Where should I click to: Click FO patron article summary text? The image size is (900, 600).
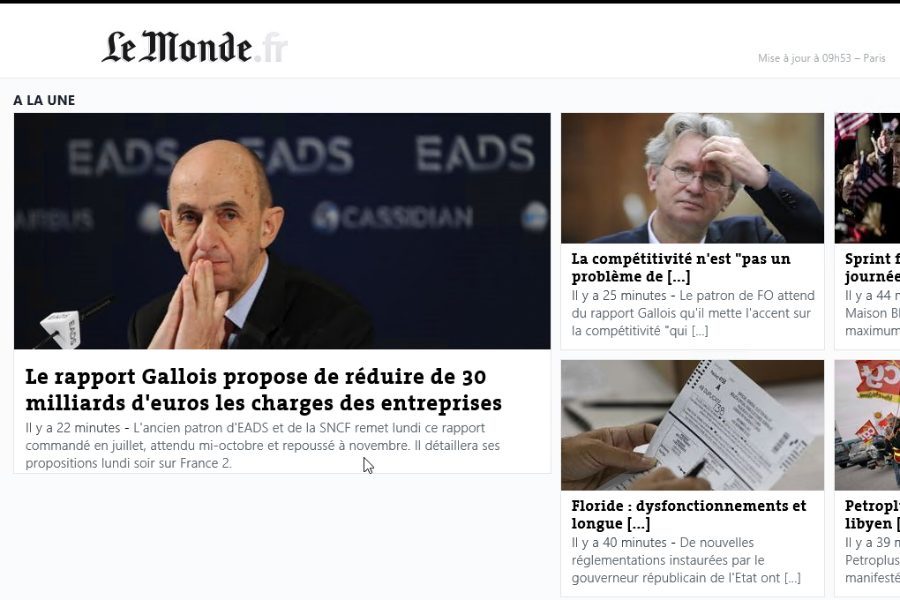pyautogui.click(x=693, y=313)
